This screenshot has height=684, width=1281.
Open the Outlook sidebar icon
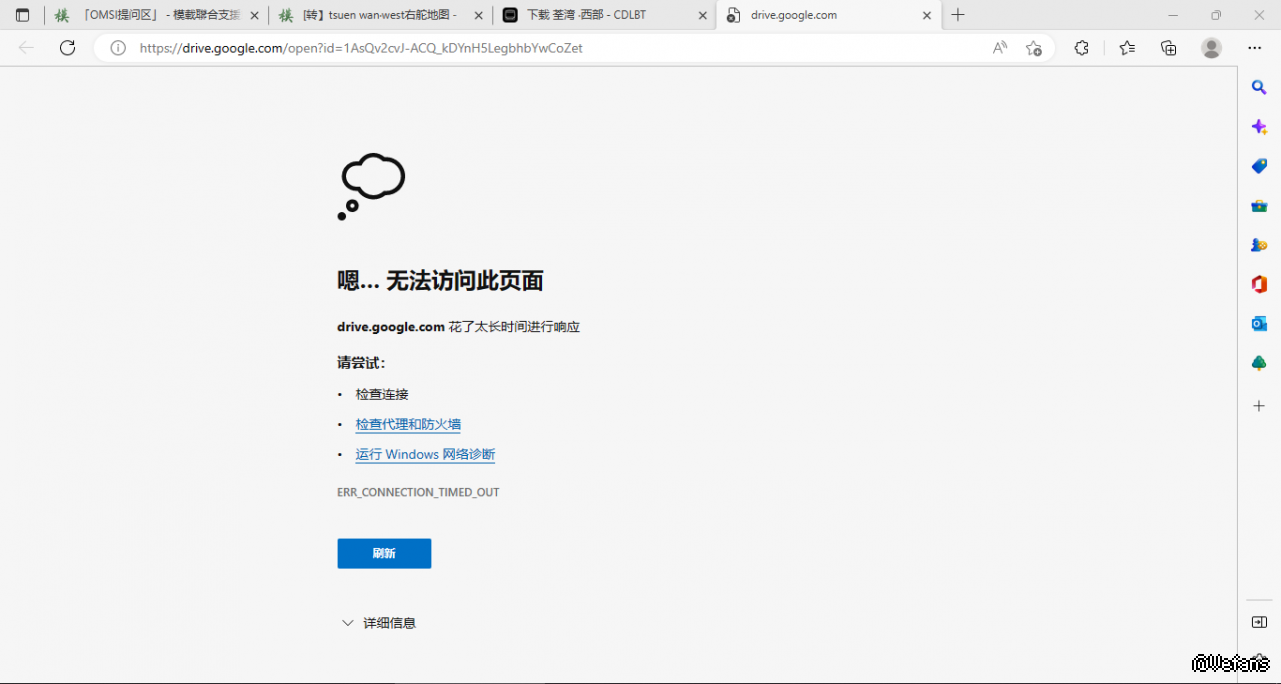click(1259, 323)
